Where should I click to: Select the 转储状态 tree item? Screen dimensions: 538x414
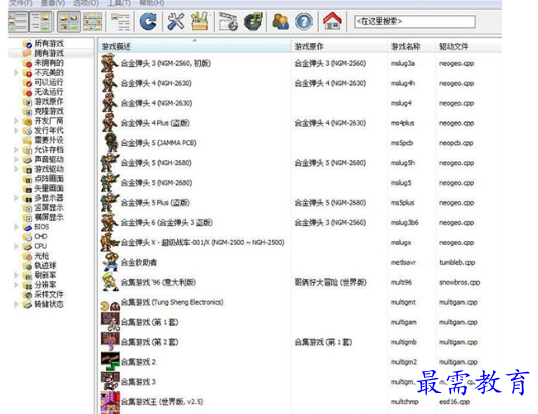[x=49, y=304]
